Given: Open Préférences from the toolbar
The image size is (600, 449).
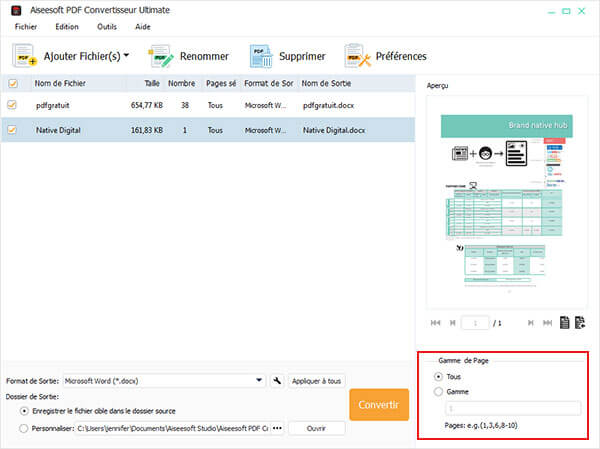Looking at the screenshot, I should pos(358,56).
